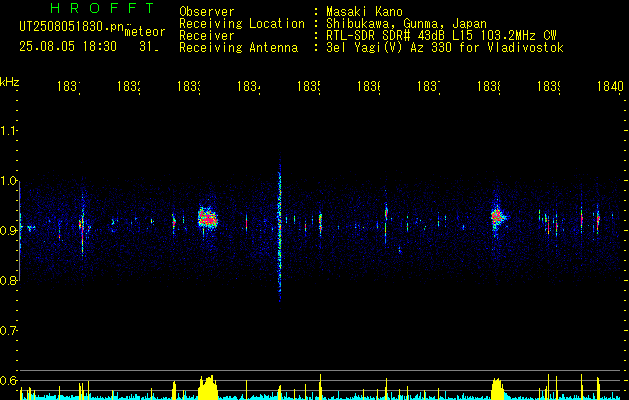The width and height of the screenshot is (629, 400).
Task: Click the 1835 time axis label
Action: [309, 86]
